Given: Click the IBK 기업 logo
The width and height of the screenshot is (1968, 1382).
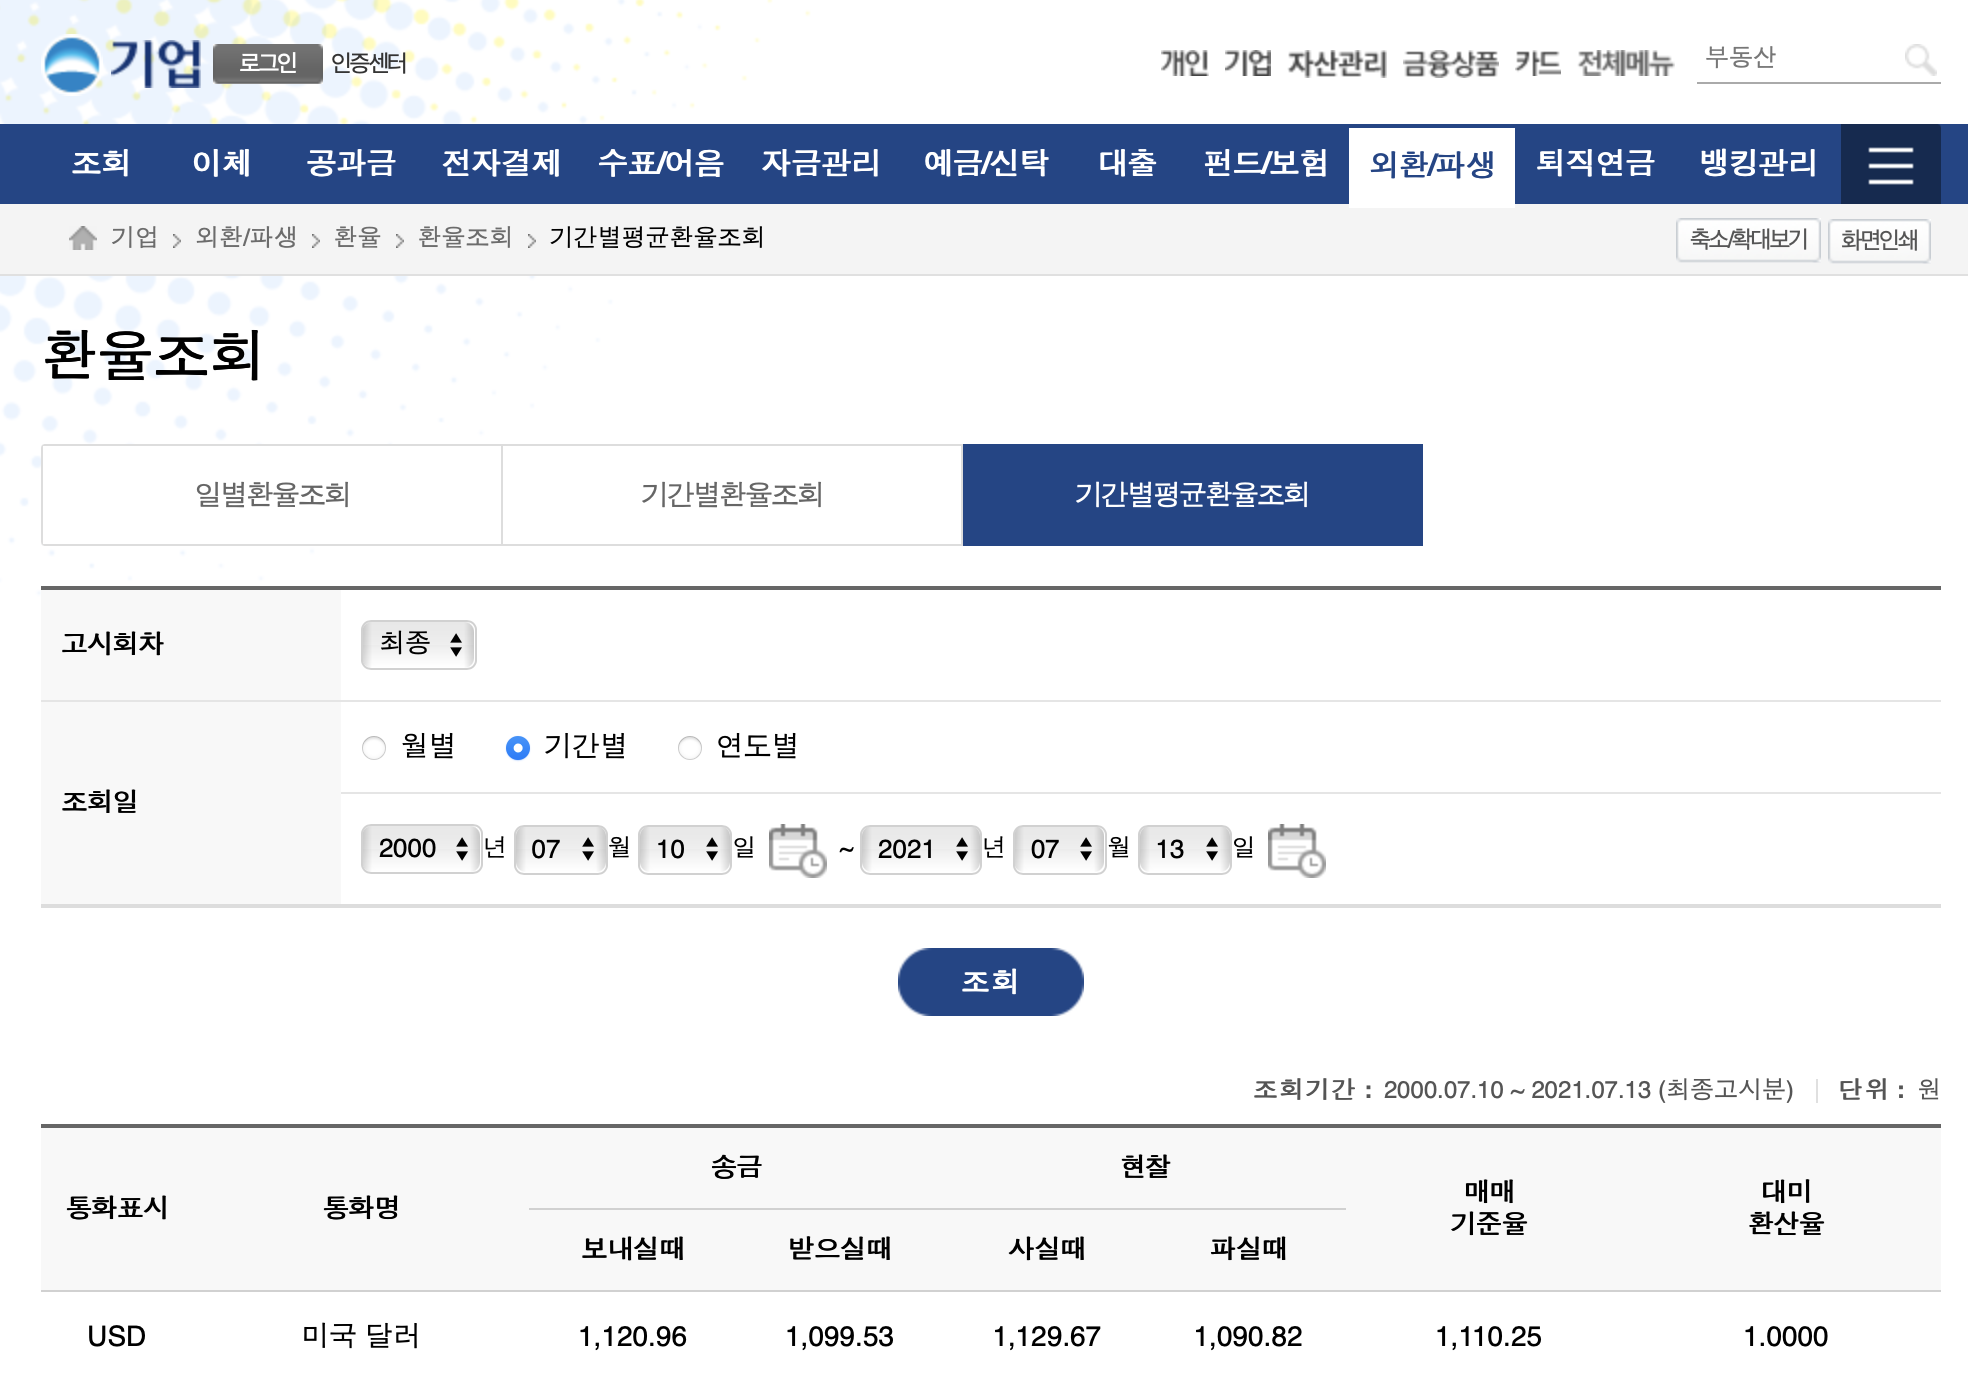Looking at the screenshot, I should coord(122,64).
